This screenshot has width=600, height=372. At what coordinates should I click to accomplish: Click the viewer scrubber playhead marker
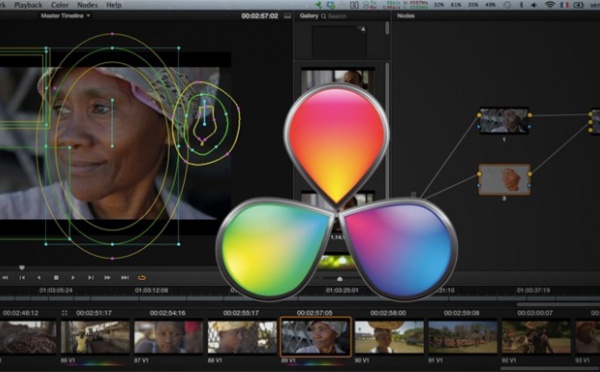click(x=22, y=268)
